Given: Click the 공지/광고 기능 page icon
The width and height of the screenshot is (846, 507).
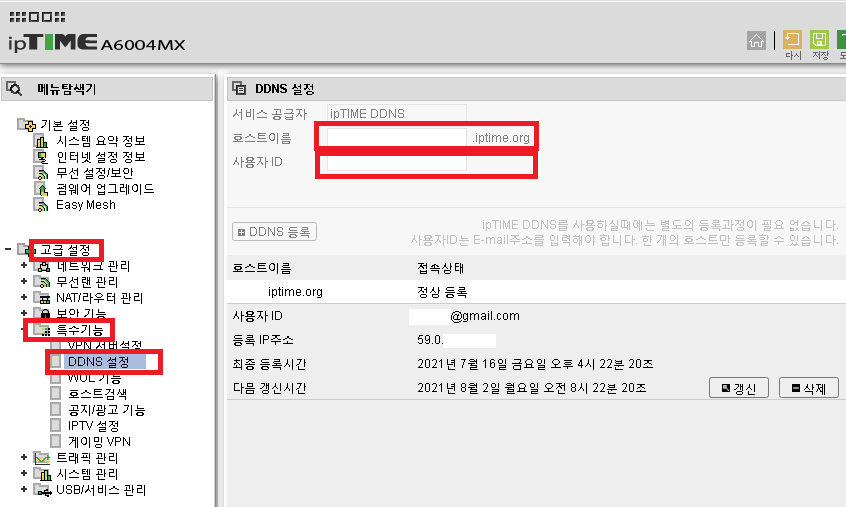Looking at the screenshot, I should tap(56, 410).
